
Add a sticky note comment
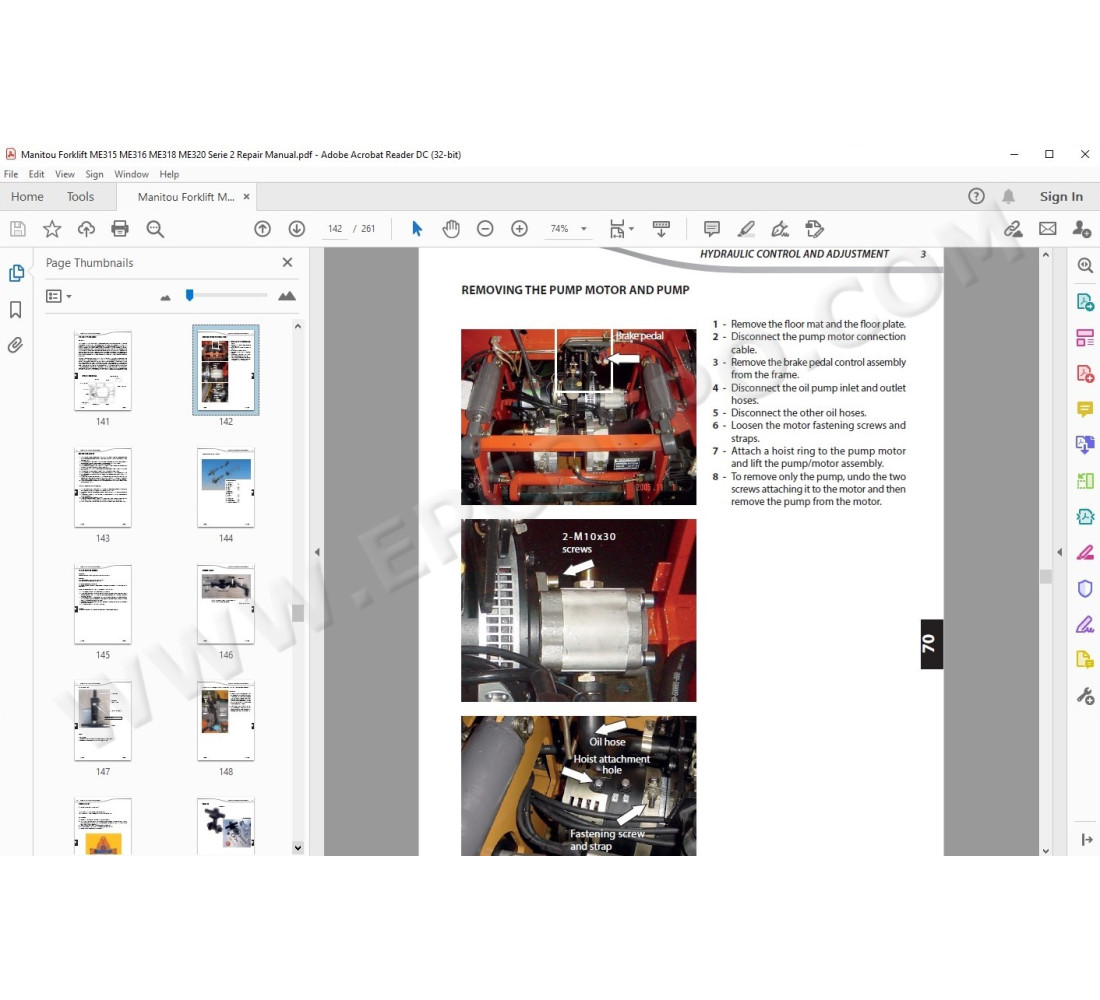[x=711, y=229]
